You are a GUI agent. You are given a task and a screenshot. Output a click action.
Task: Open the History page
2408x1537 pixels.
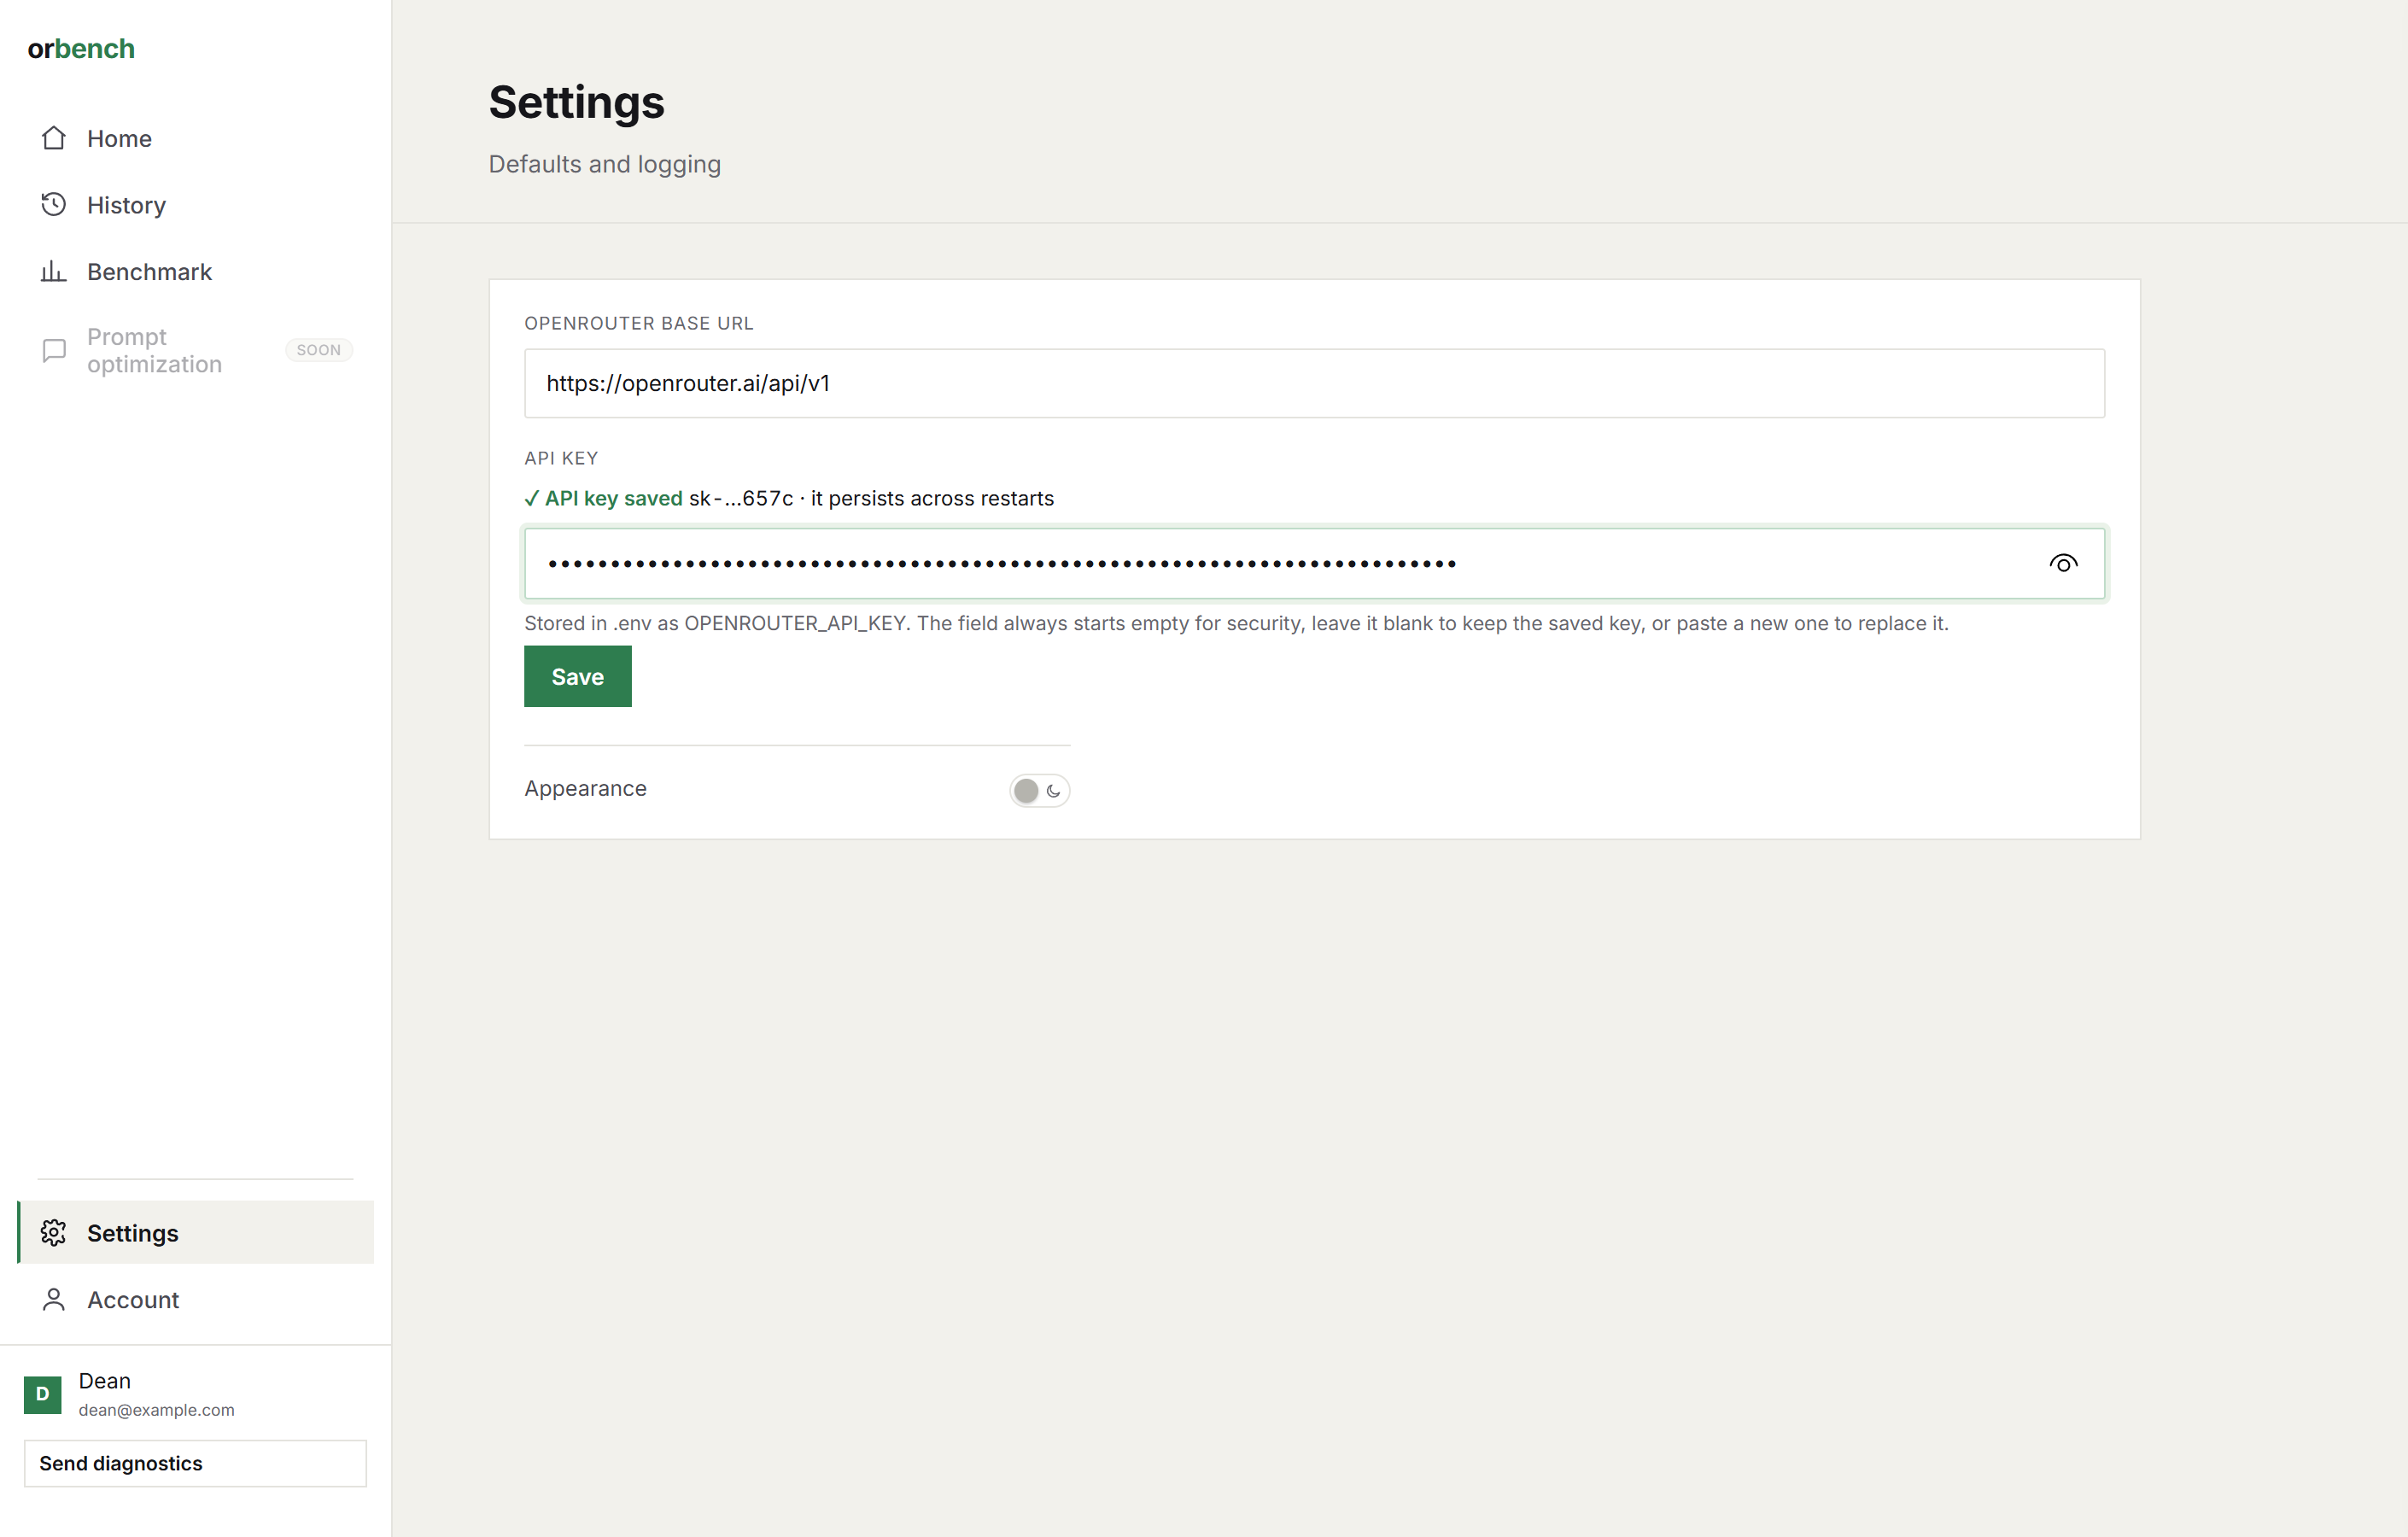point(196,205)
